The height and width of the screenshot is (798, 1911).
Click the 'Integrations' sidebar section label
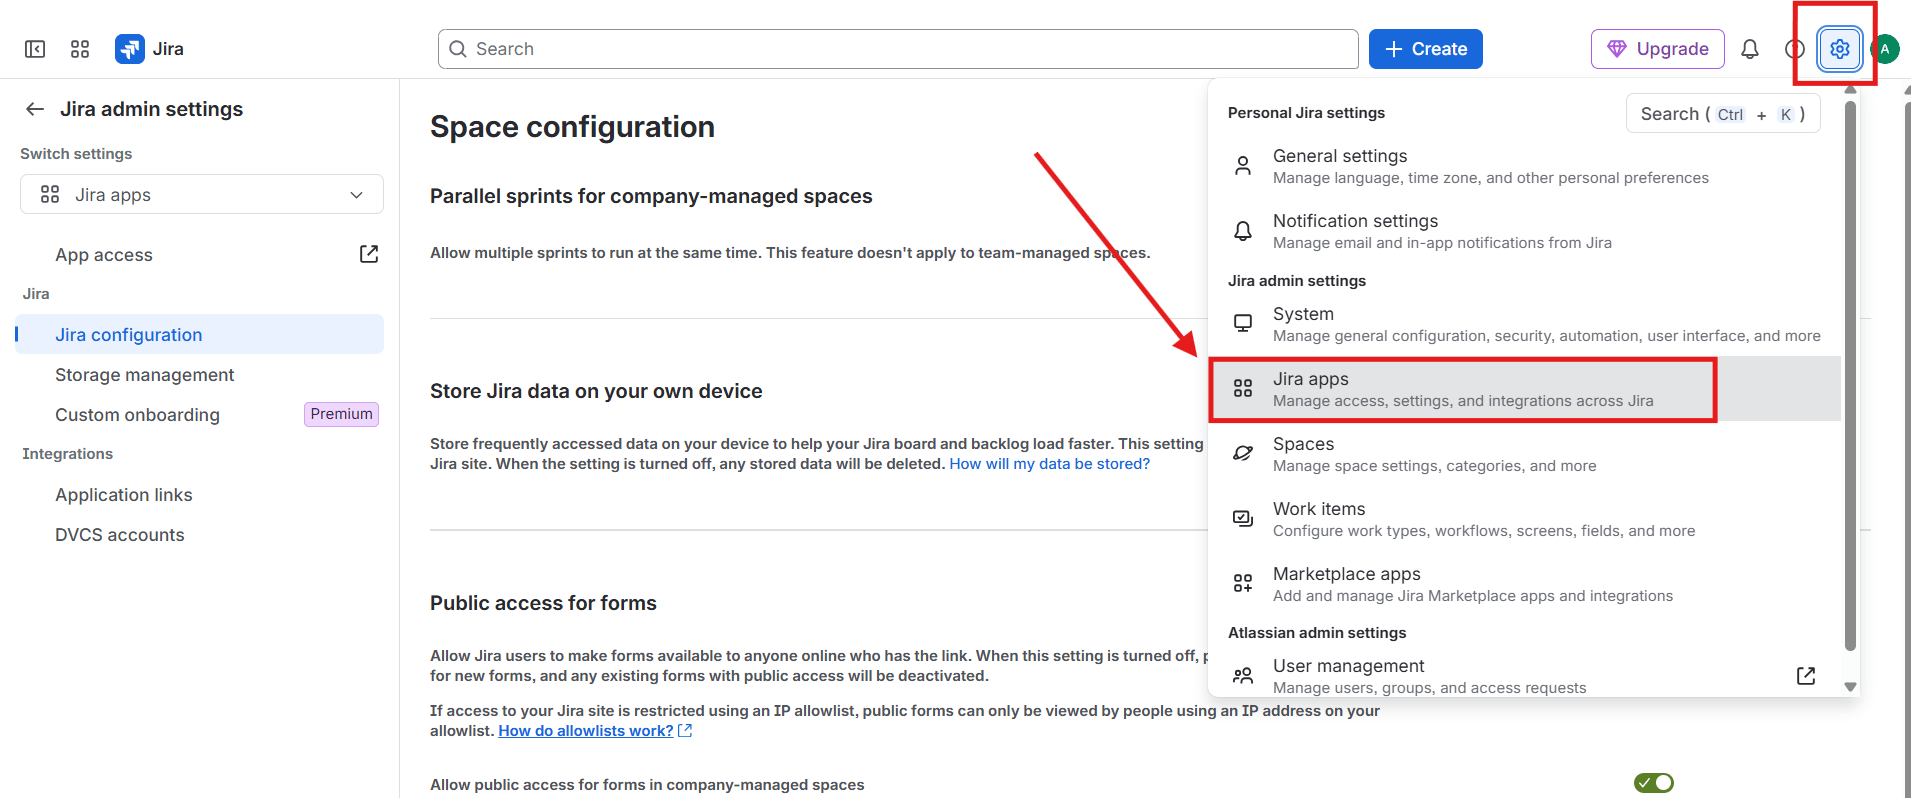click(67, 454)
